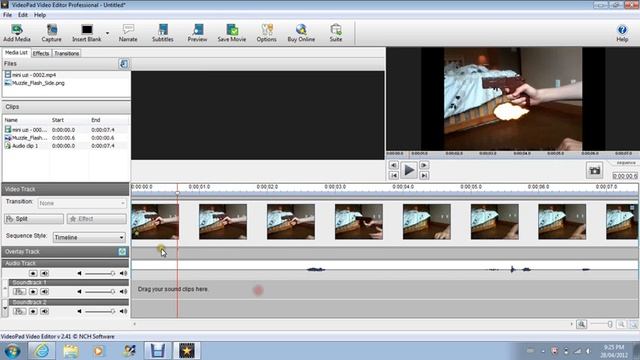
Task: Click the timeline ruler at 0:00:05.0
Action: [x=471, y=187]
